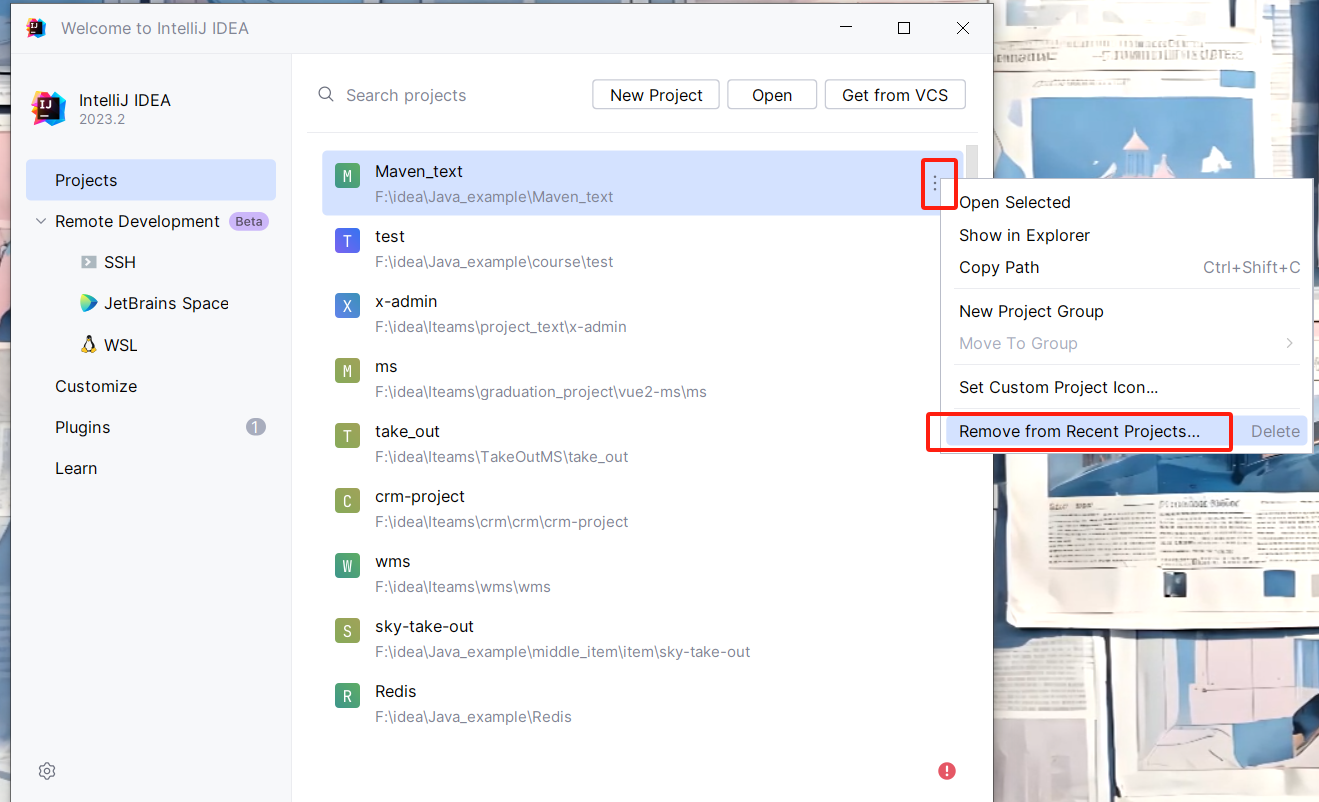Click the test project T icon

pyautogui.click(x=347, y=241)
